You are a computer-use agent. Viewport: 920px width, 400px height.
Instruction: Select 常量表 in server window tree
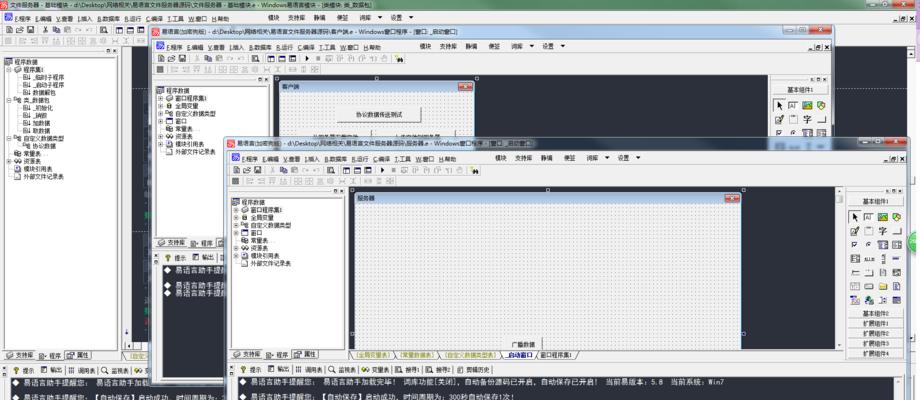click(259, 240)
